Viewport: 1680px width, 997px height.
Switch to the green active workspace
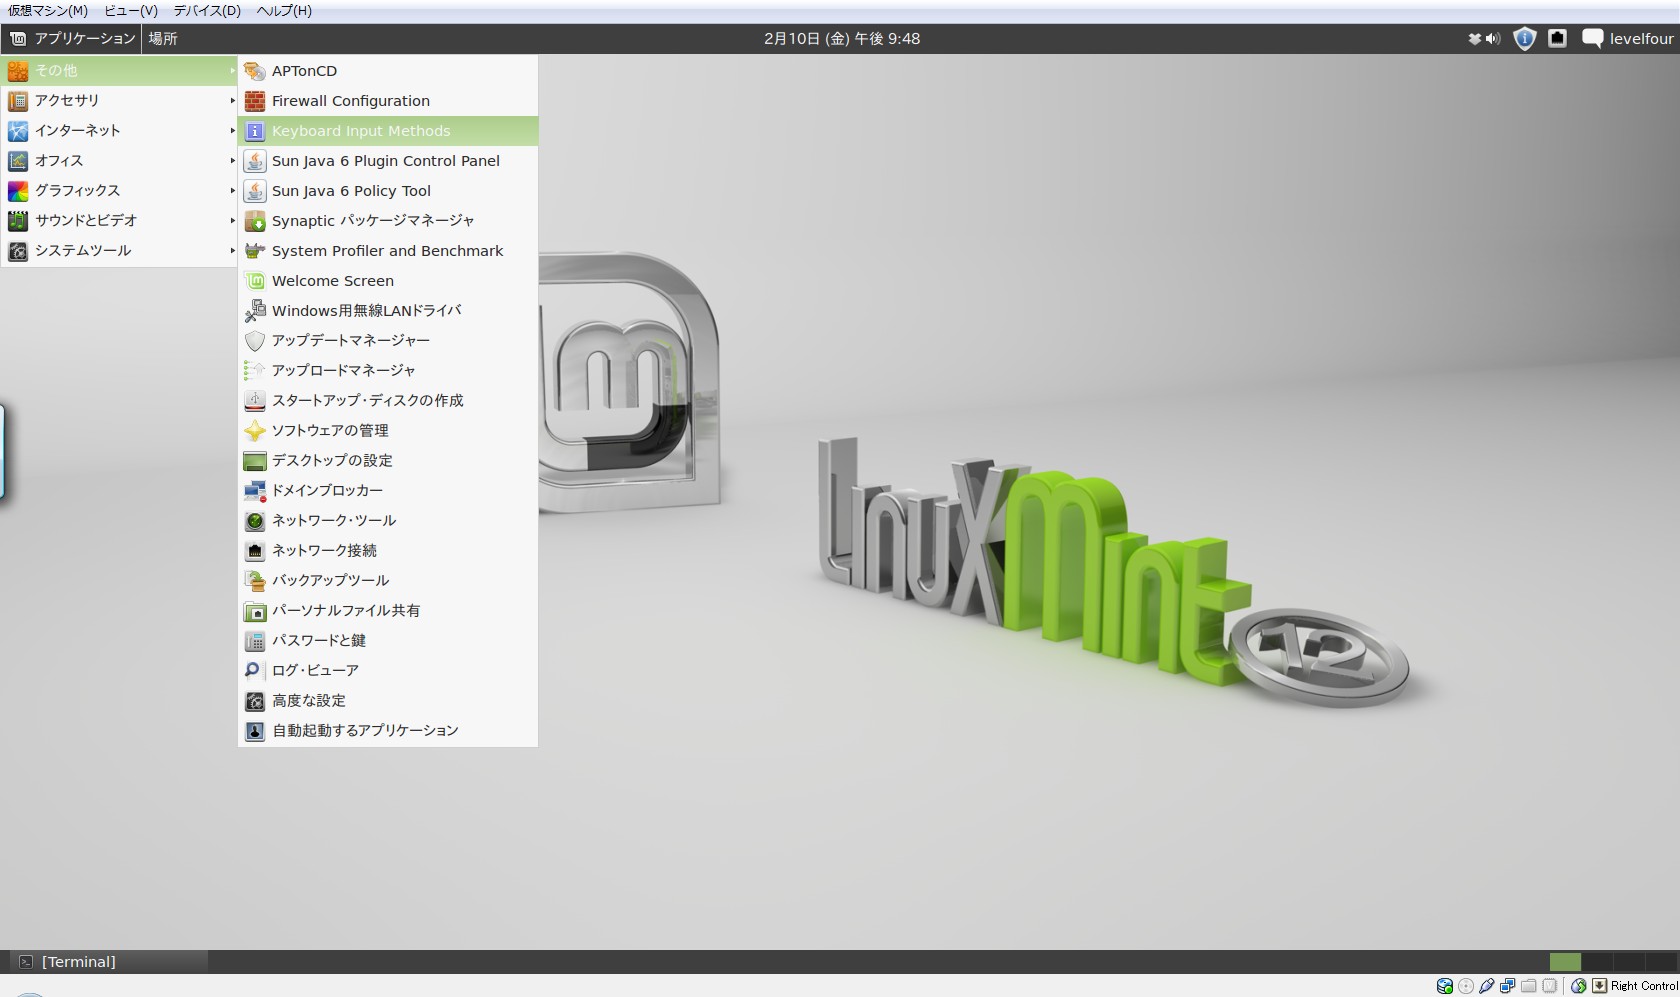[1565, 962]
